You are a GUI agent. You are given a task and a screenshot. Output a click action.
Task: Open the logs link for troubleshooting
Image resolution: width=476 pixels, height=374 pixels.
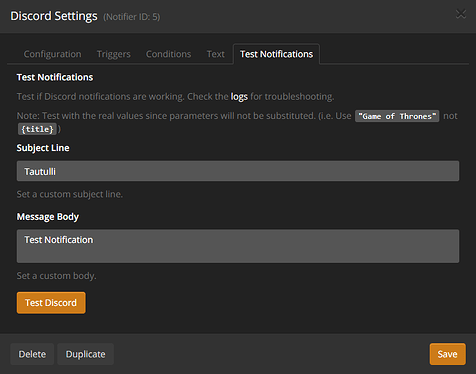pyautogui.click(x=239, y=97)
